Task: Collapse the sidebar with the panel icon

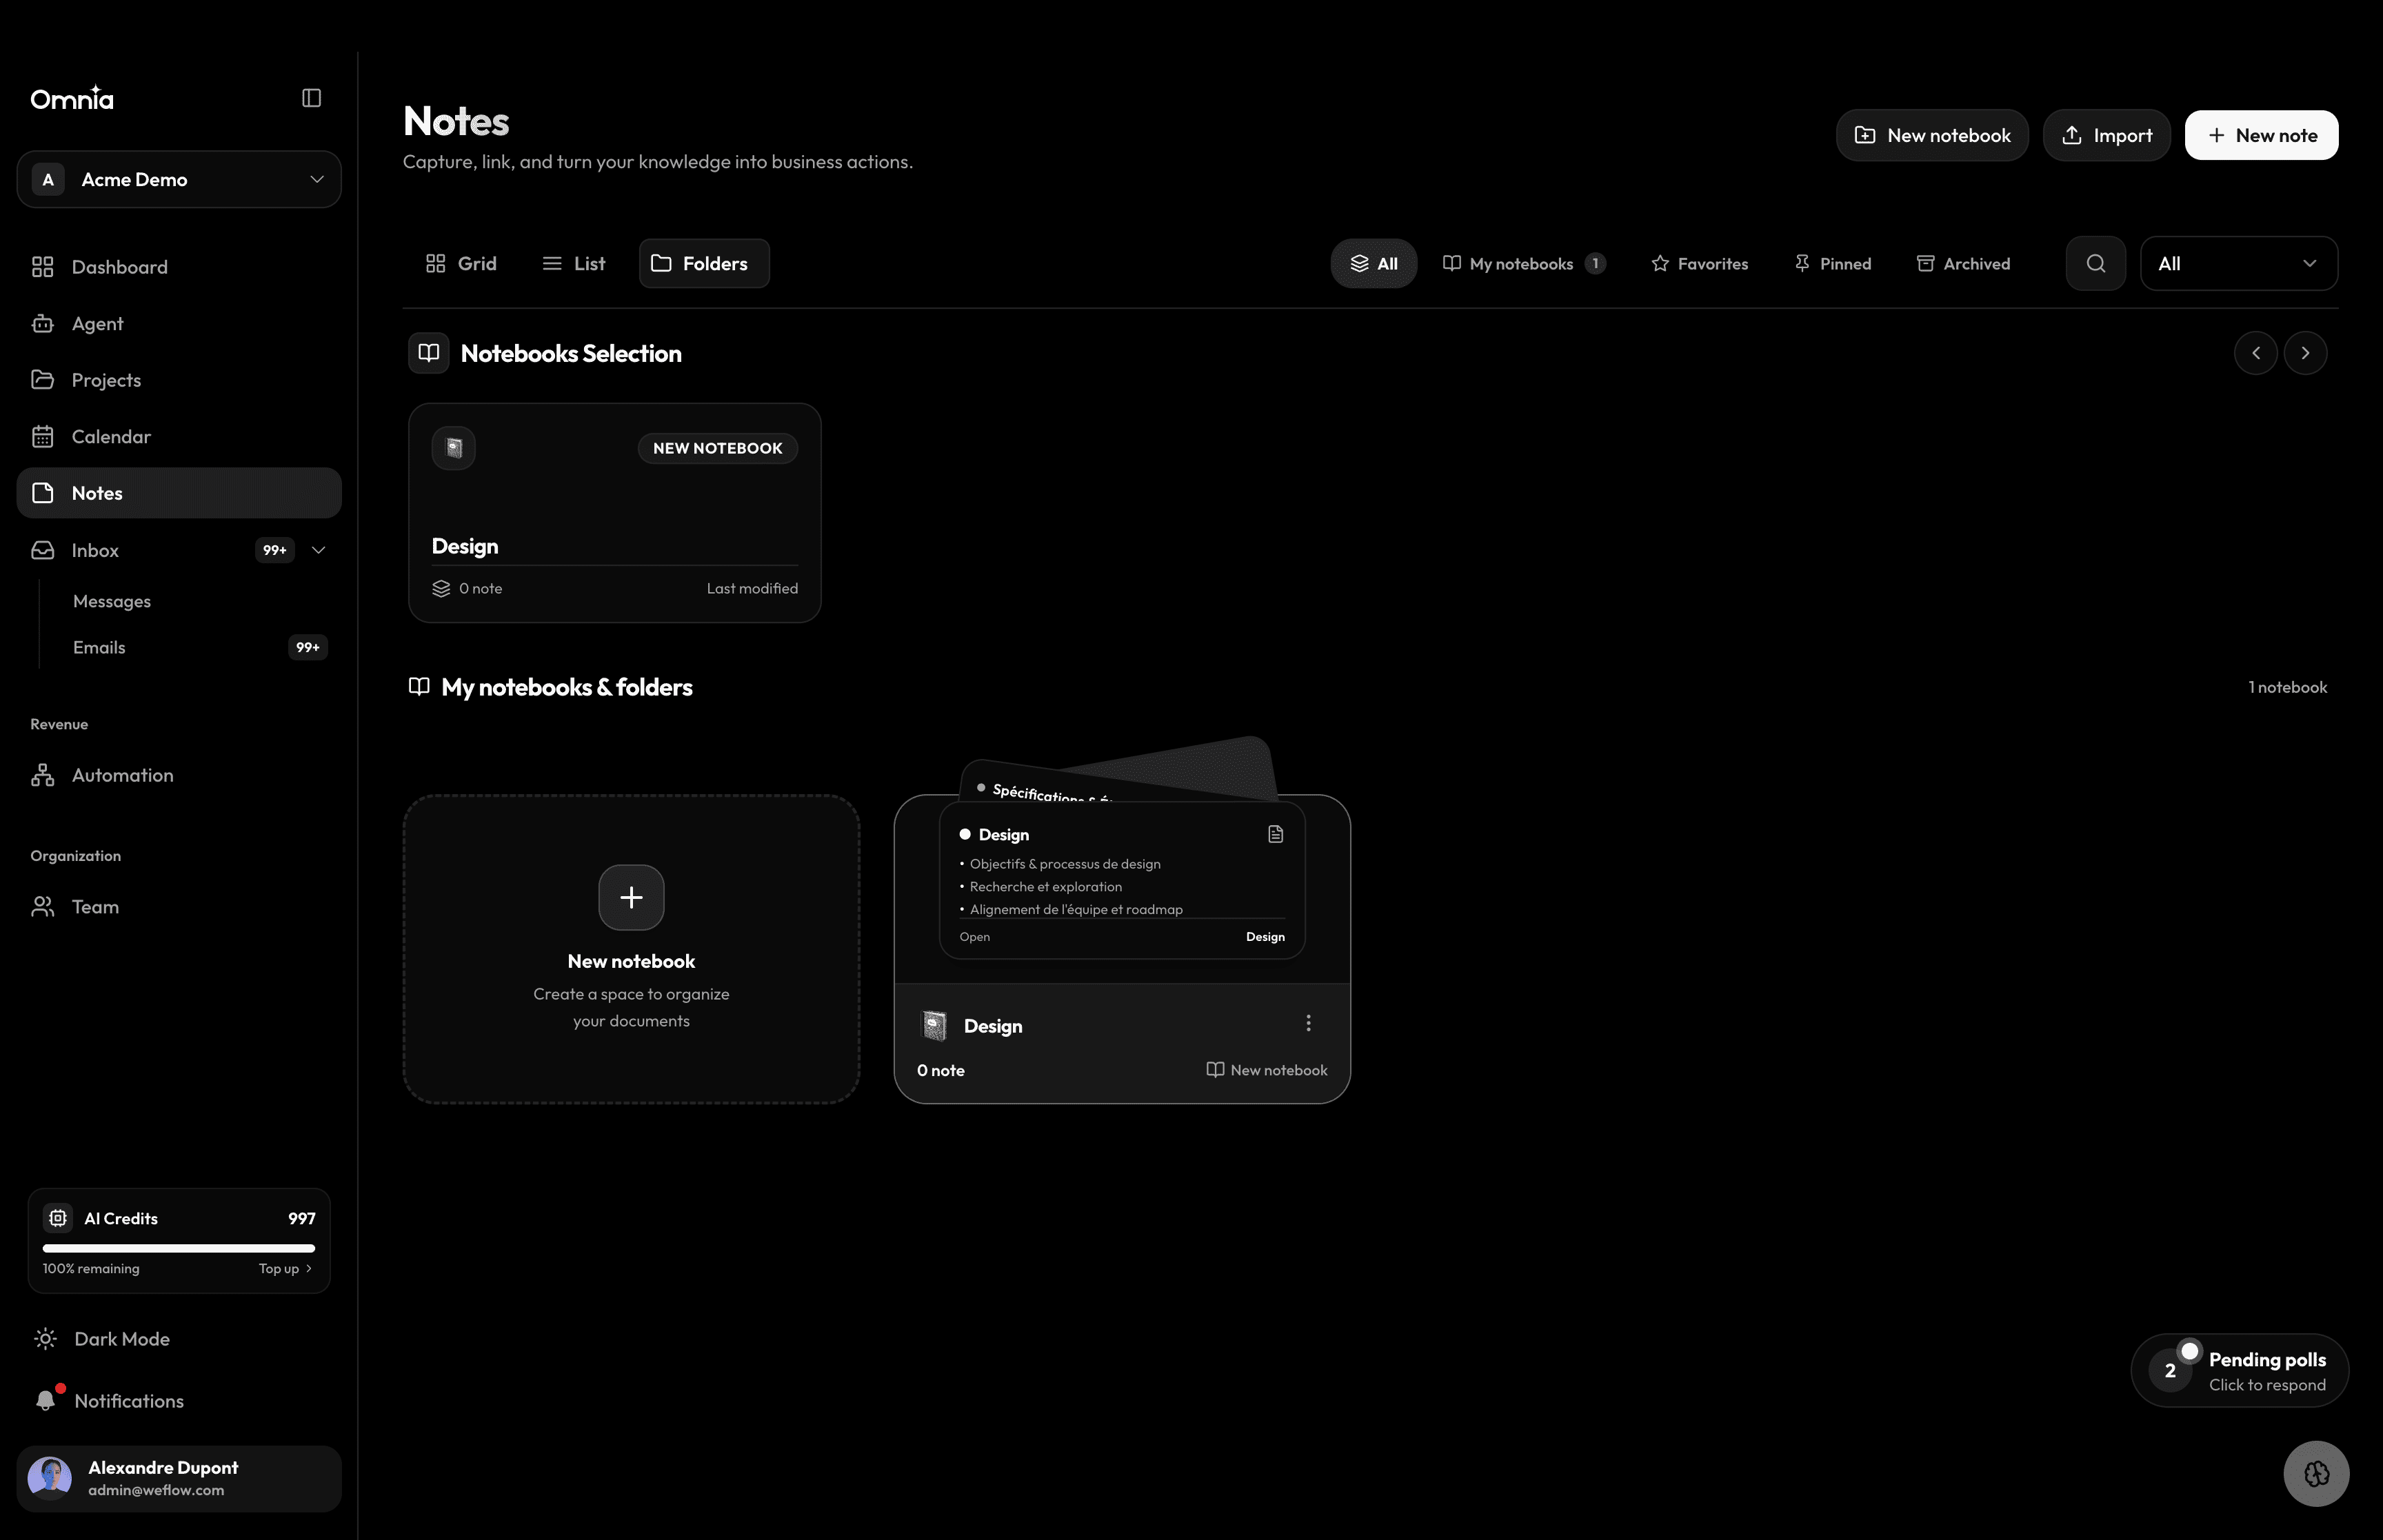Action: [311, 98]
